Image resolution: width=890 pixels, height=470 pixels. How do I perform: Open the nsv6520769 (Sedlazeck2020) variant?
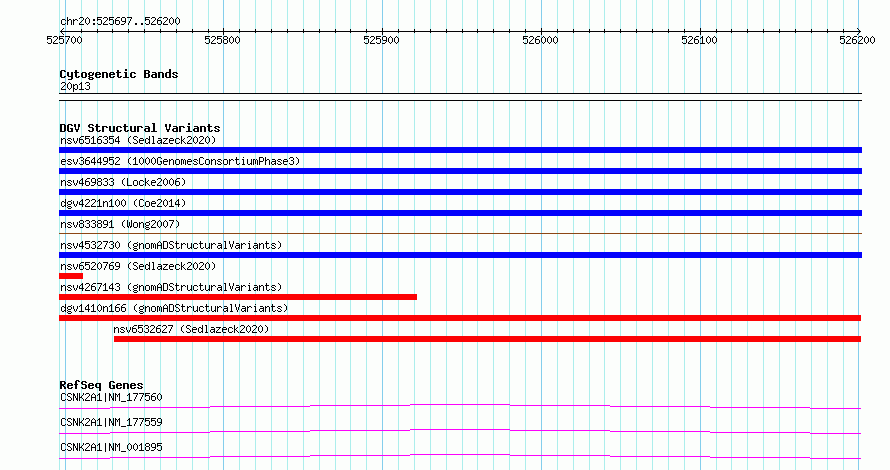138,266
